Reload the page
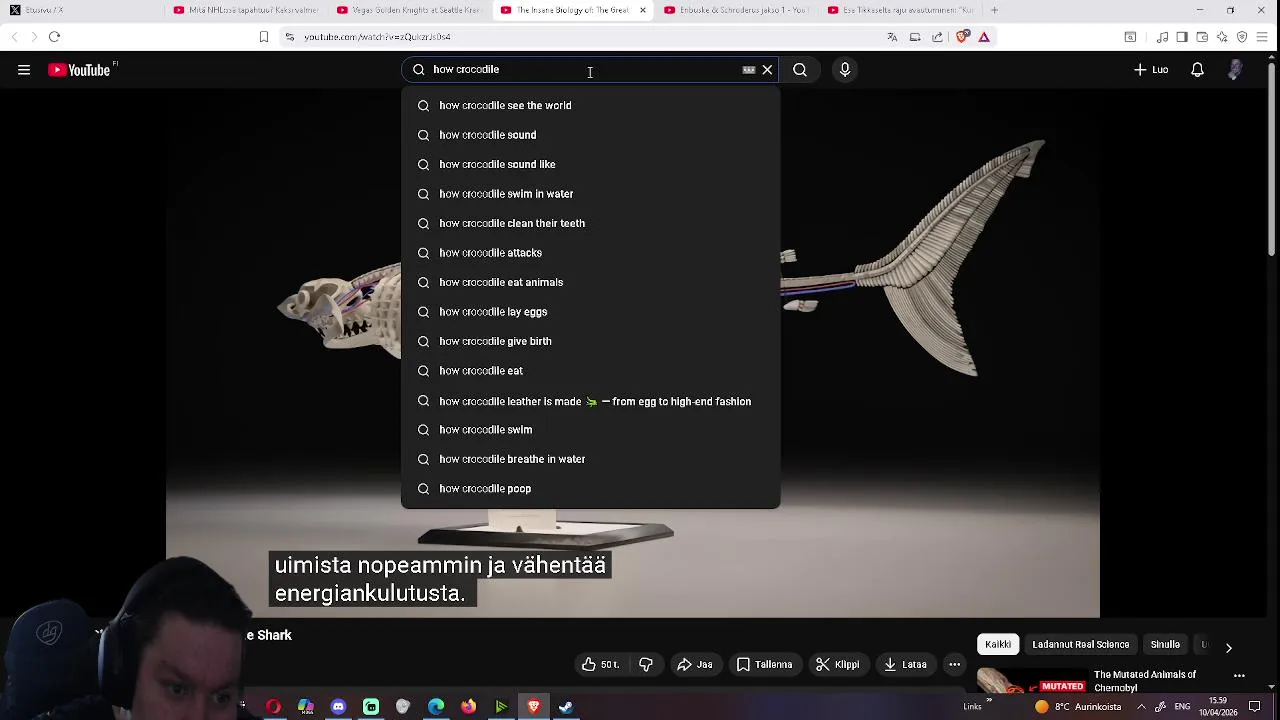 point(55,37)
